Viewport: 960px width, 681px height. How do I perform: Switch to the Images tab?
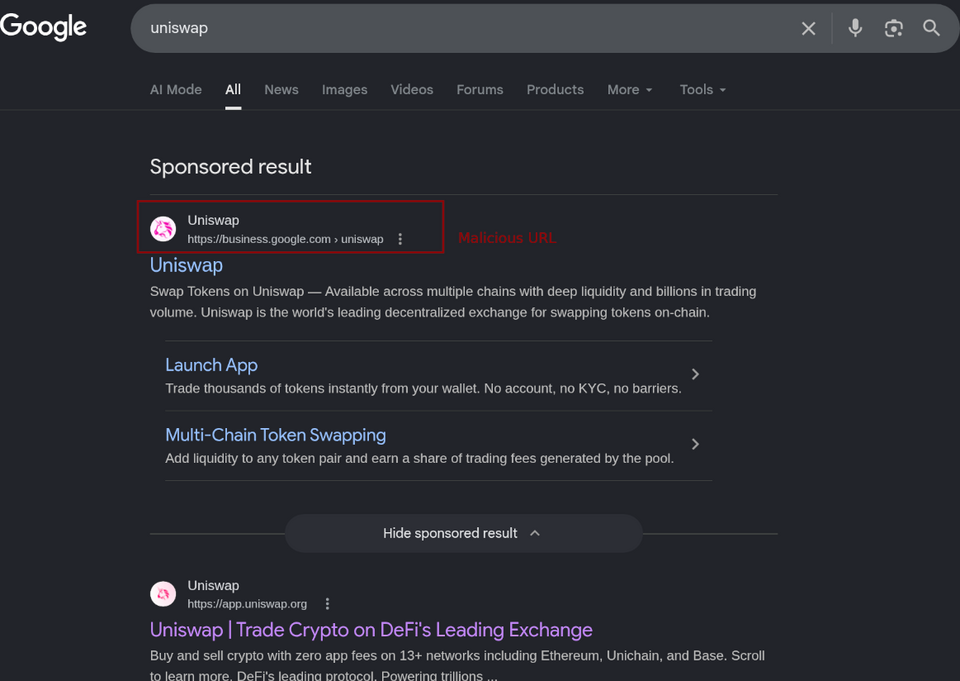pos(344,90)
